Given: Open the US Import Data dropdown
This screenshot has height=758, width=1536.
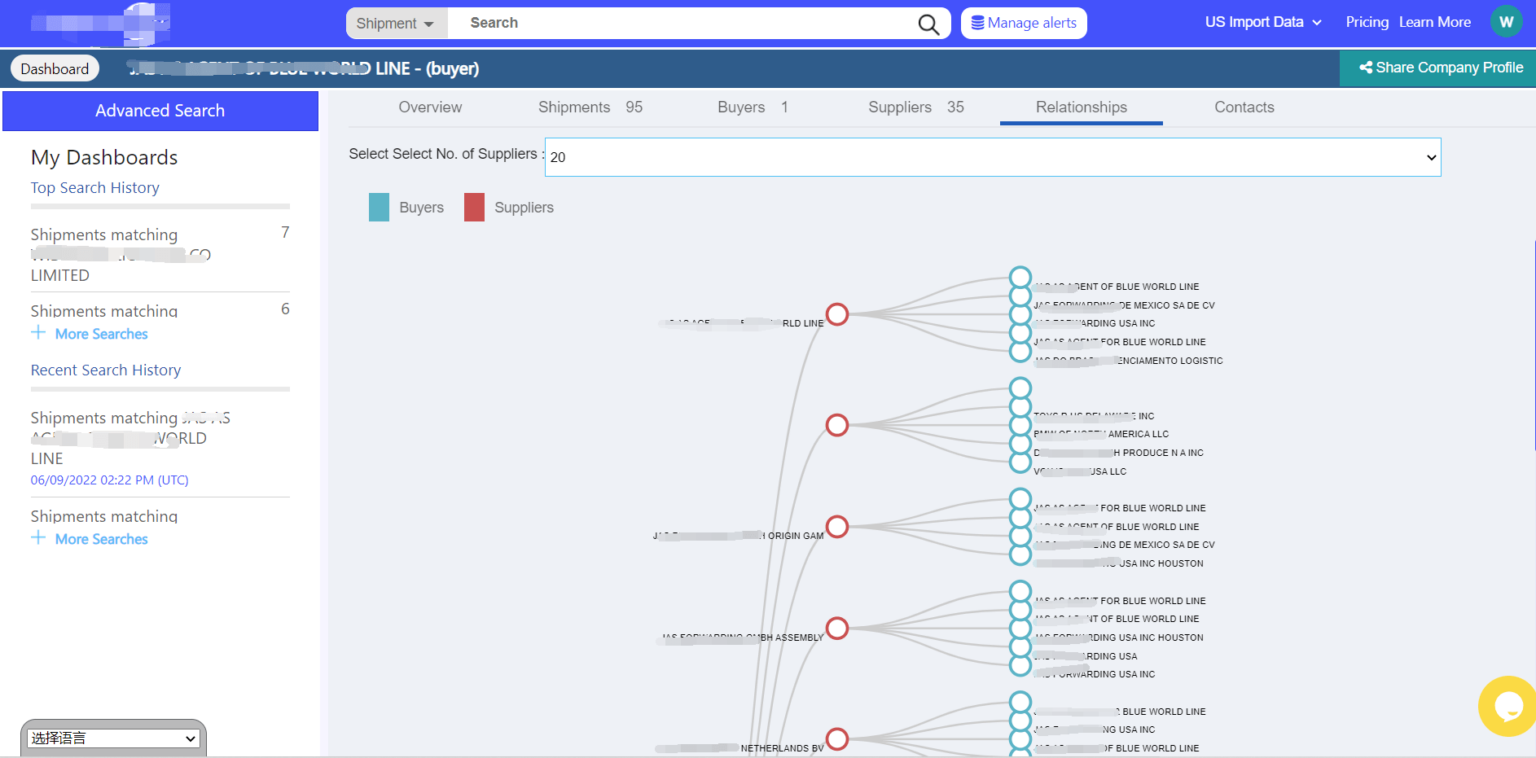Looking at the screenshot, I should 1263,22.
